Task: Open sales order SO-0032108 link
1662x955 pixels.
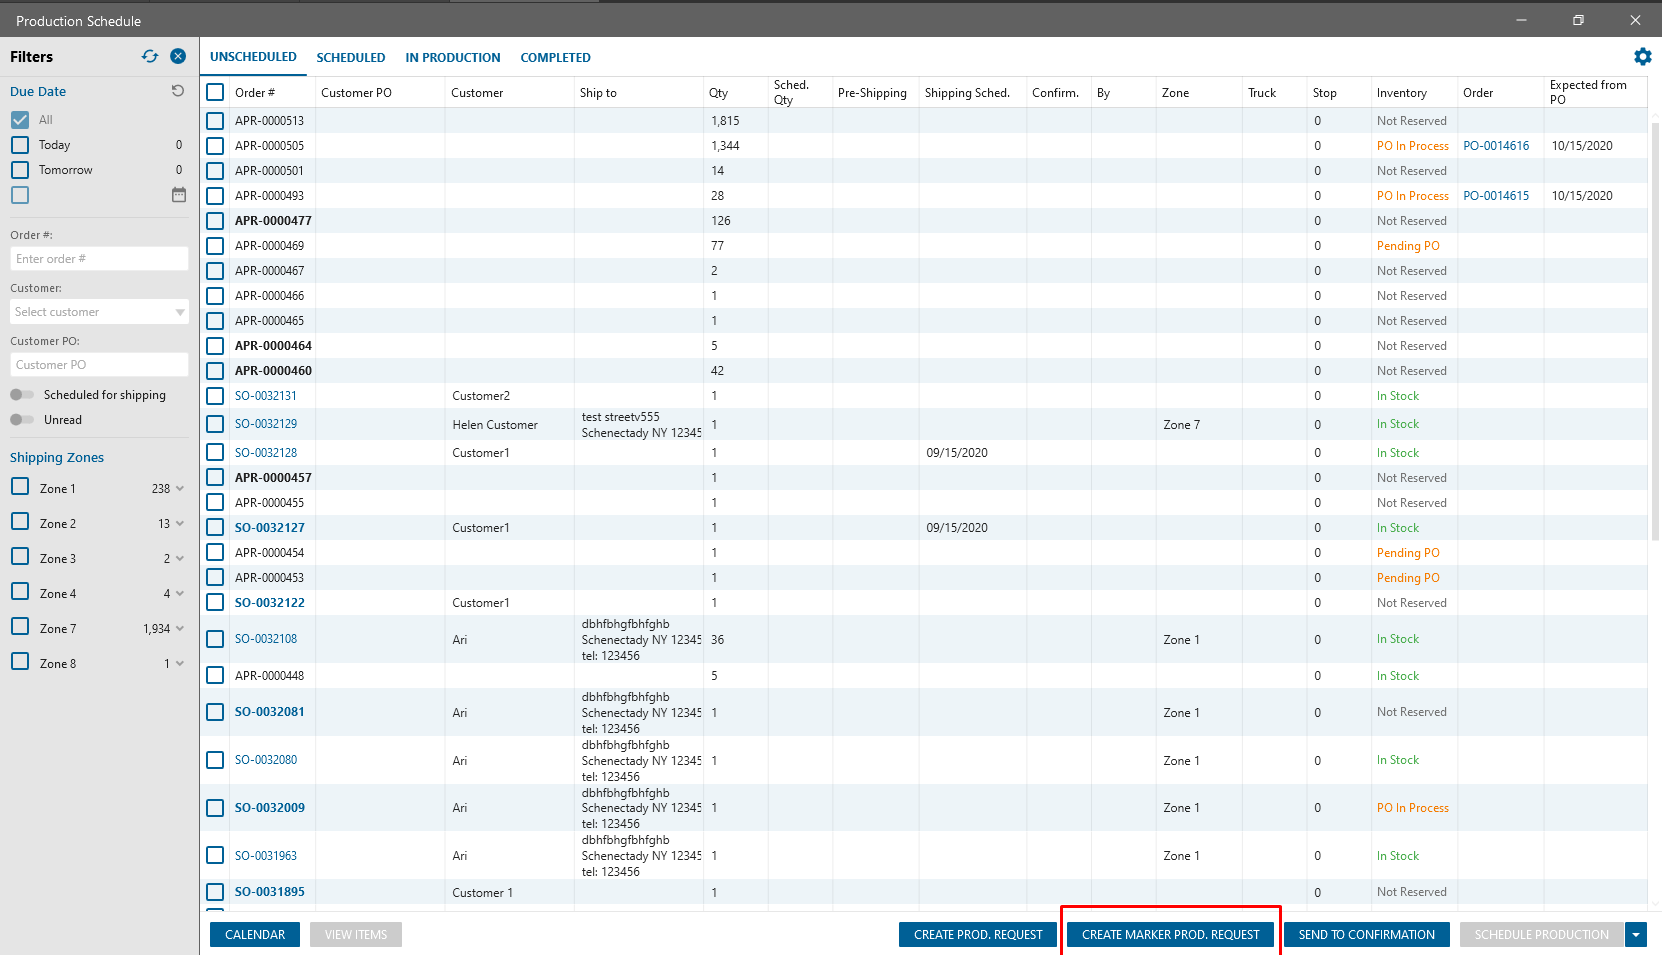Action: 266,639
